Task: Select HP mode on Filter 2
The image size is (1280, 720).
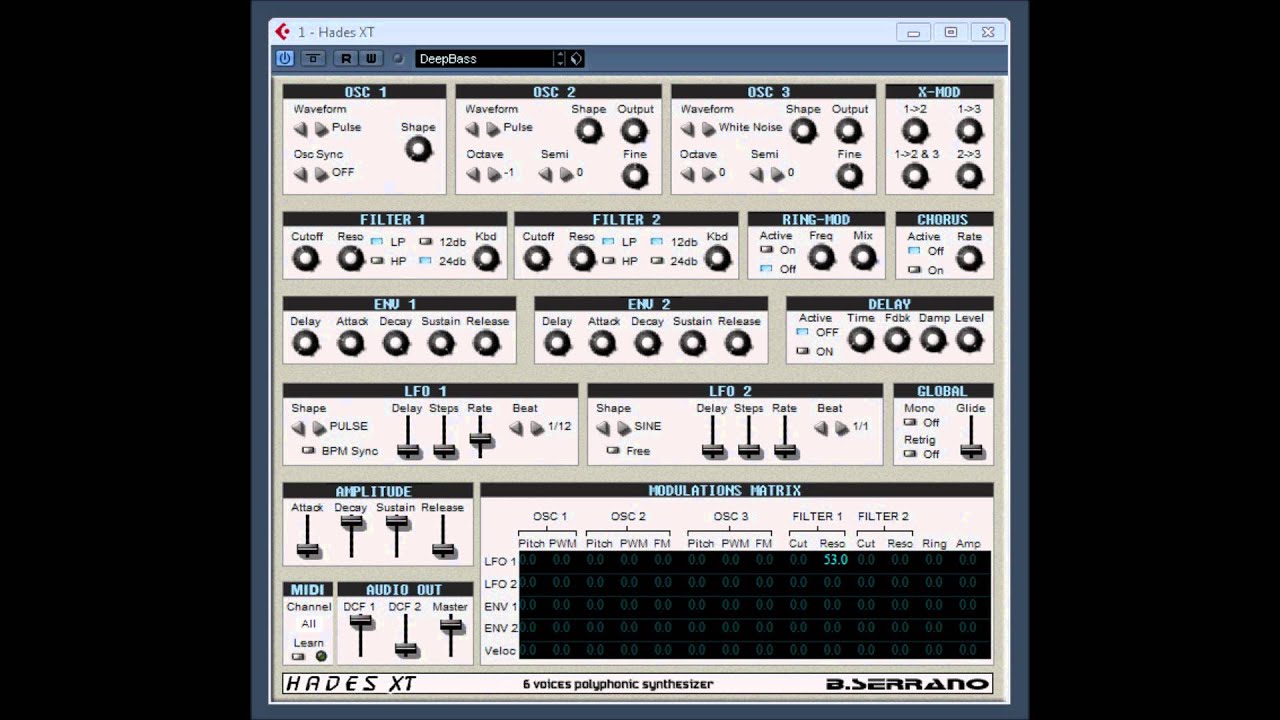Action: point(608,261)
